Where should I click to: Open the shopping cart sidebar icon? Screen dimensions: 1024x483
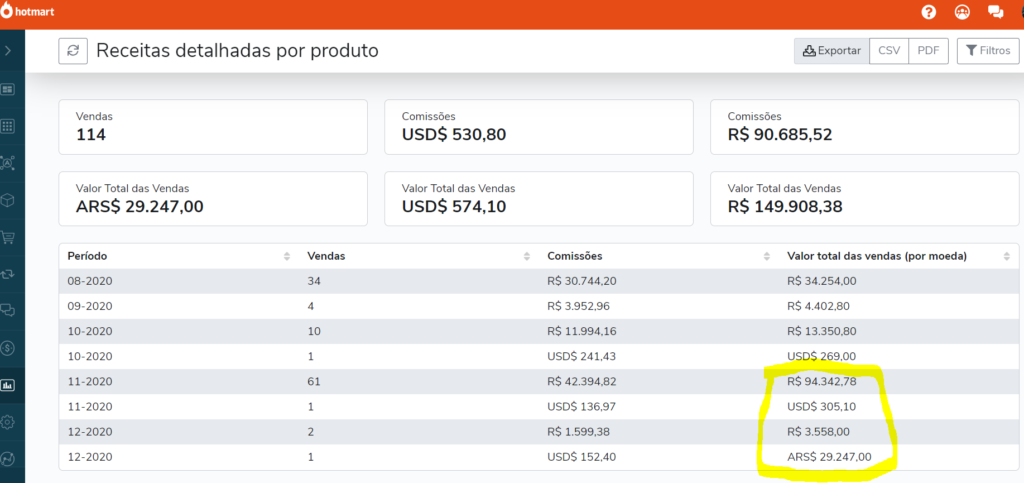point(8,237)
